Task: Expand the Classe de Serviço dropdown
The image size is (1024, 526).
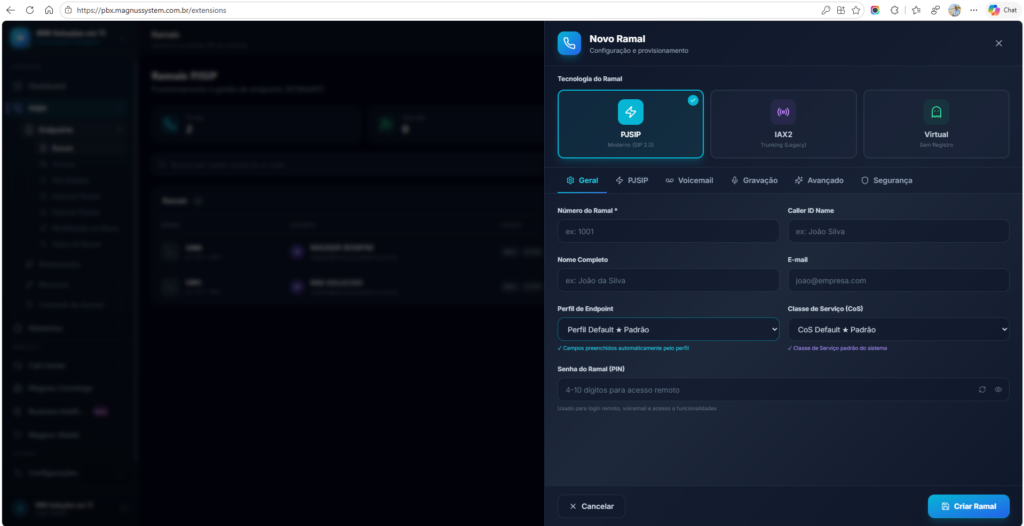Action: coord(899,329)
